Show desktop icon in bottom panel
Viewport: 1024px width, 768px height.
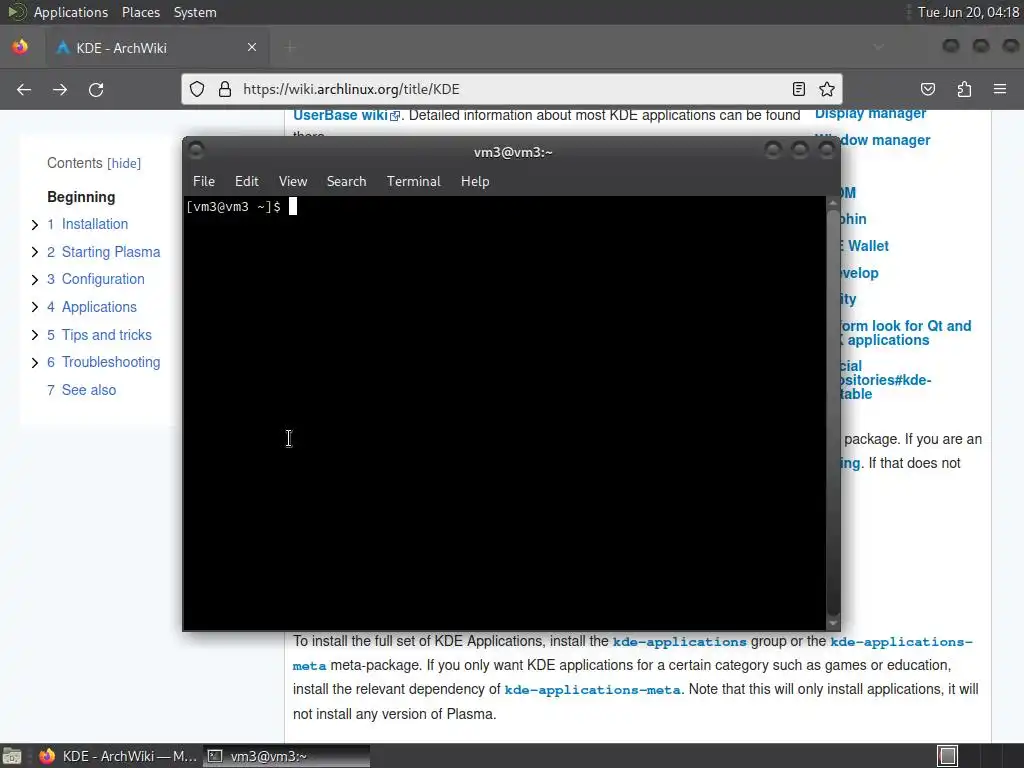tap(12, 756)
